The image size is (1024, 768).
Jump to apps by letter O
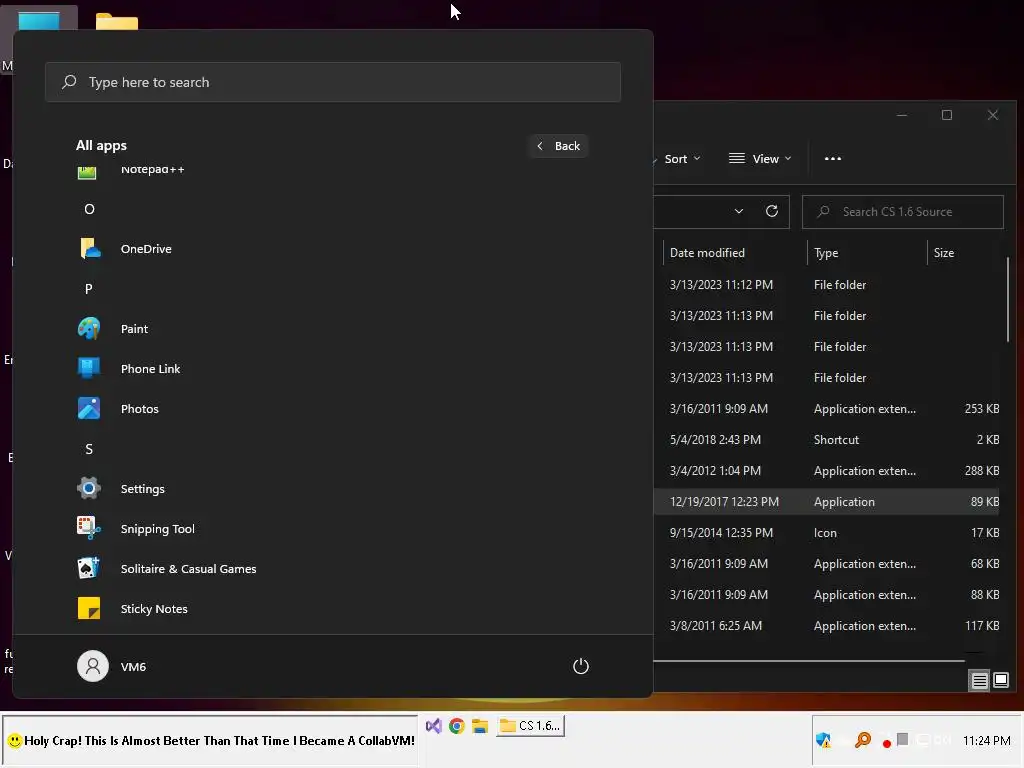pos(89,209)
